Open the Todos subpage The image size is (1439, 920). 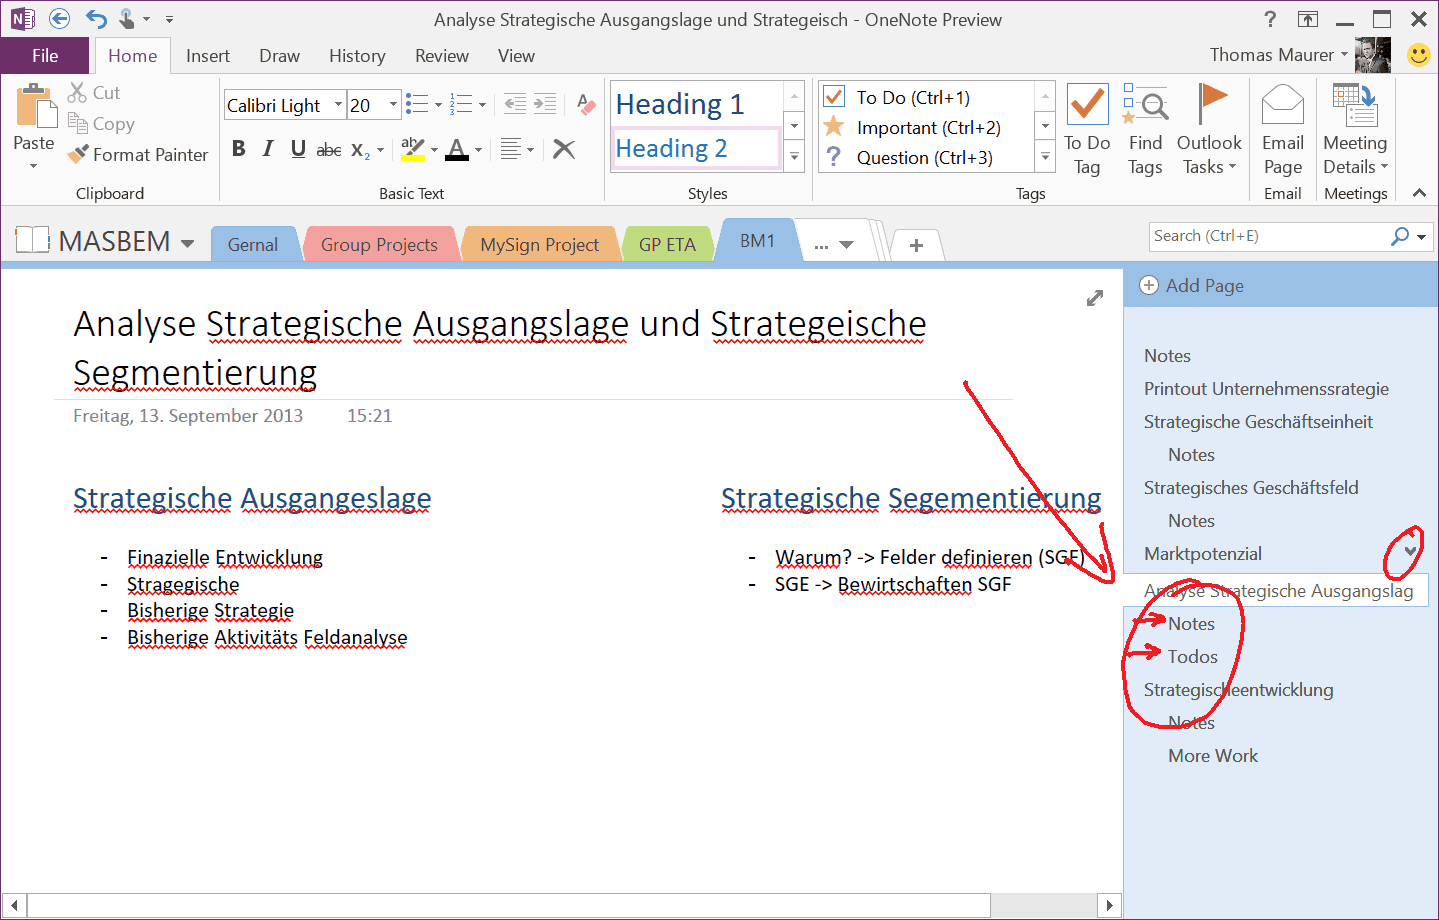tap(1193, 657)
